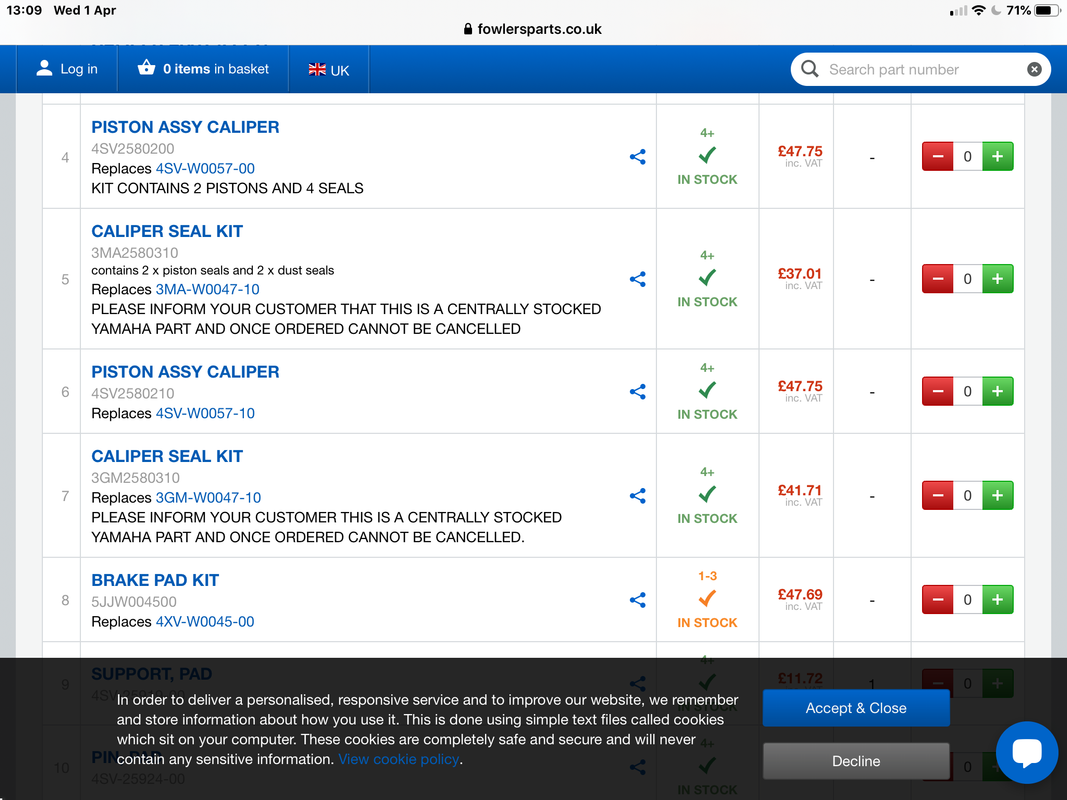Increase quantity for 3MA2580310 seal kit
Viewport: 1067px width, 800px height.
(x=998, y=279)
